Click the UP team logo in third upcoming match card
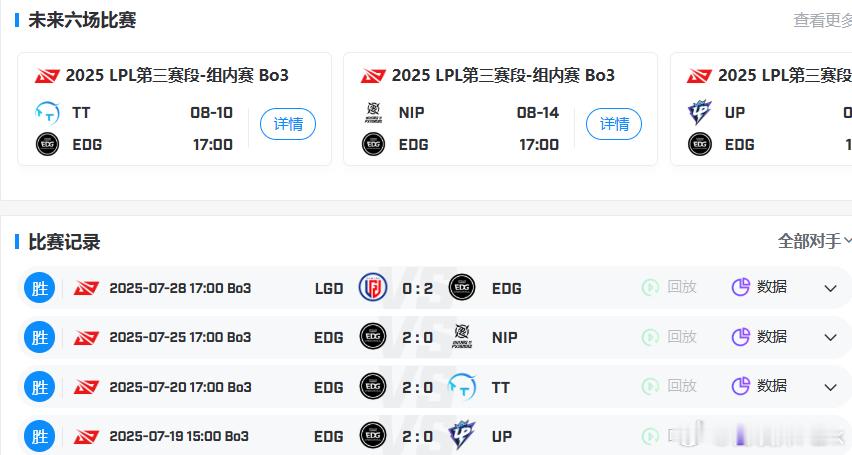 pos(699,113)
